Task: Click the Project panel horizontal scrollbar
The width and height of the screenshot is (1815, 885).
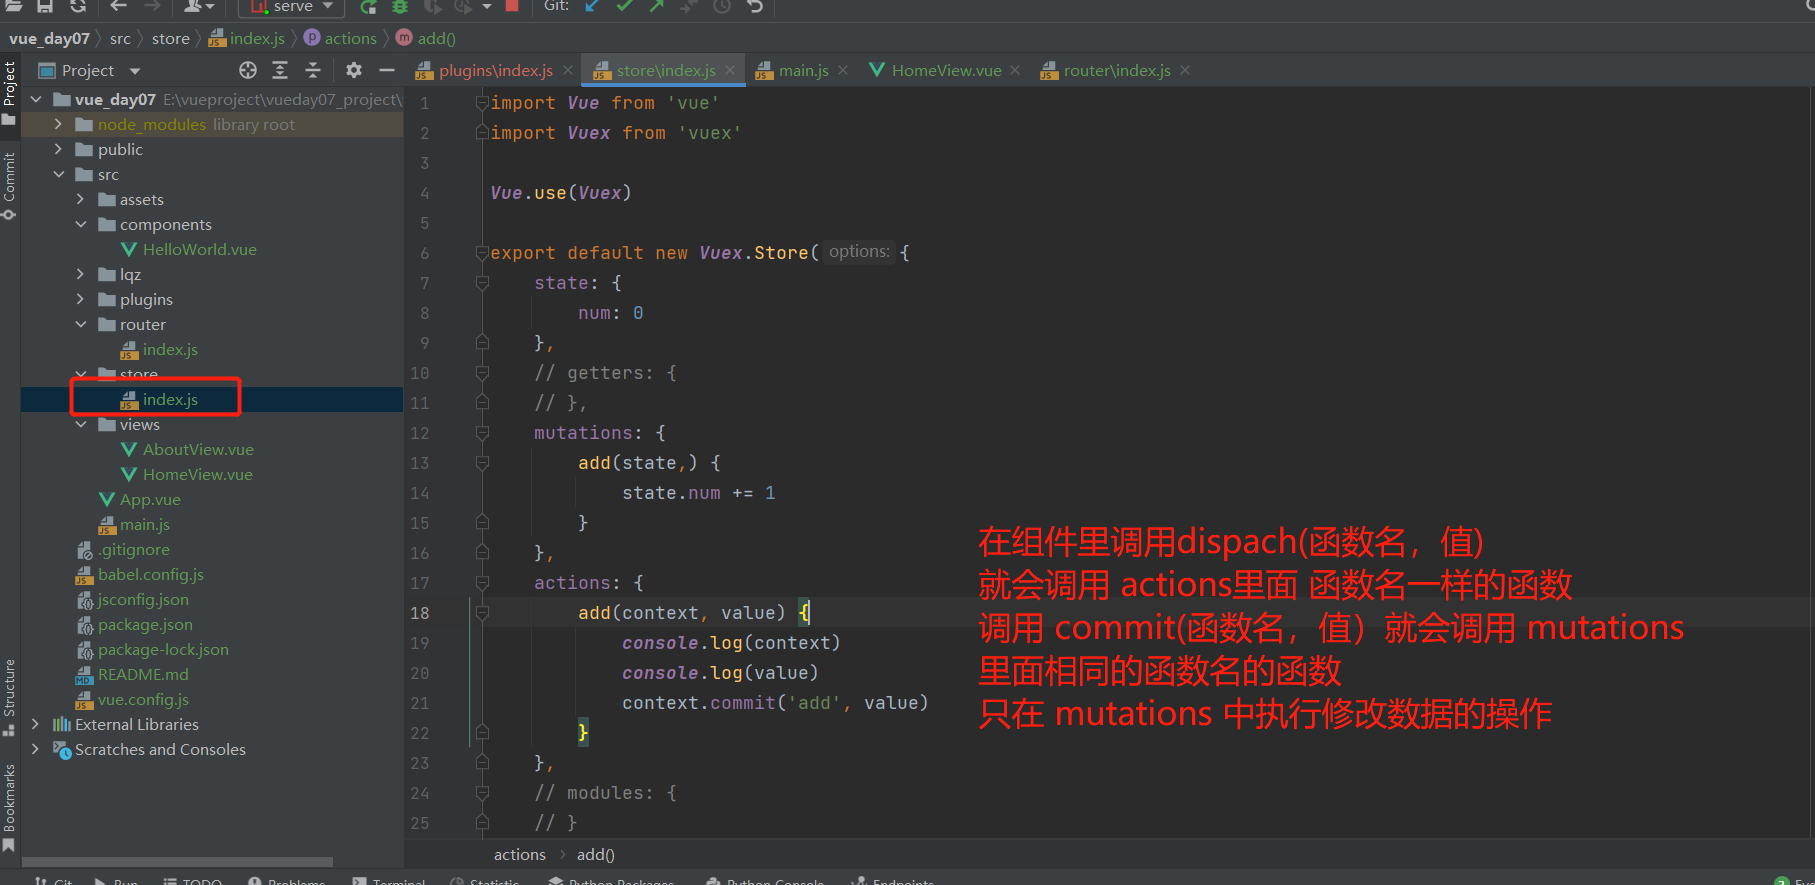Action: (x=177, y=861)
